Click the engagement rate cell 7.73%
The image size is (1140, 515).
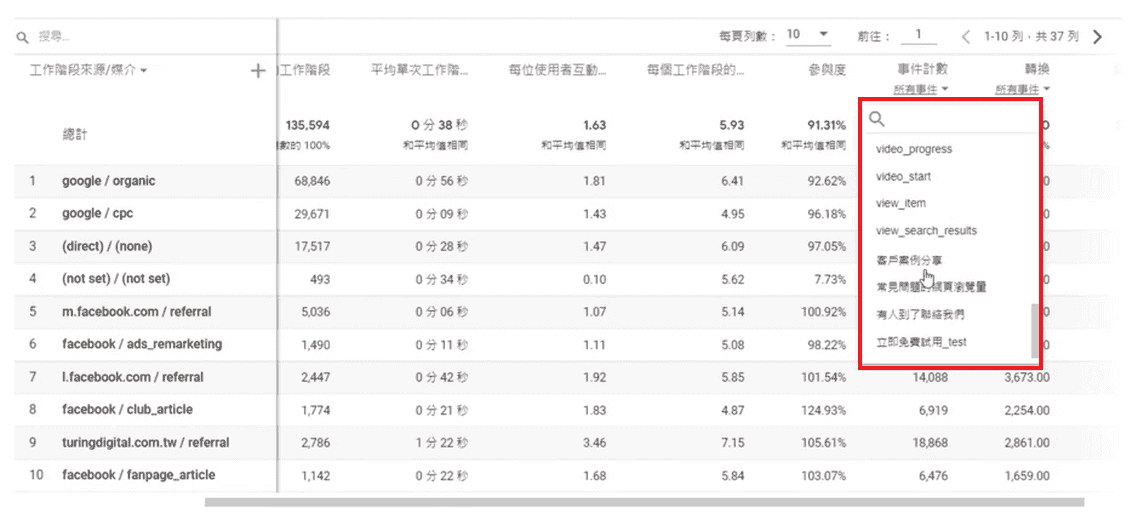click(830, 279)
